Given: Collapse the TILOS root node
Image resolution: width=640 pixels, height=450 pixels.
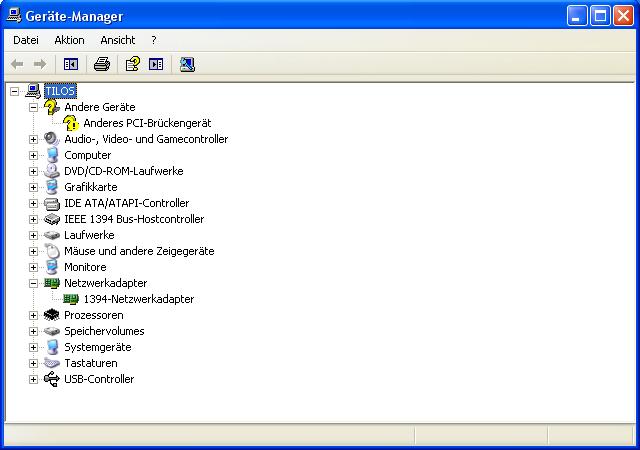Looking at the screenshot, I should click(x=14, y=91).
